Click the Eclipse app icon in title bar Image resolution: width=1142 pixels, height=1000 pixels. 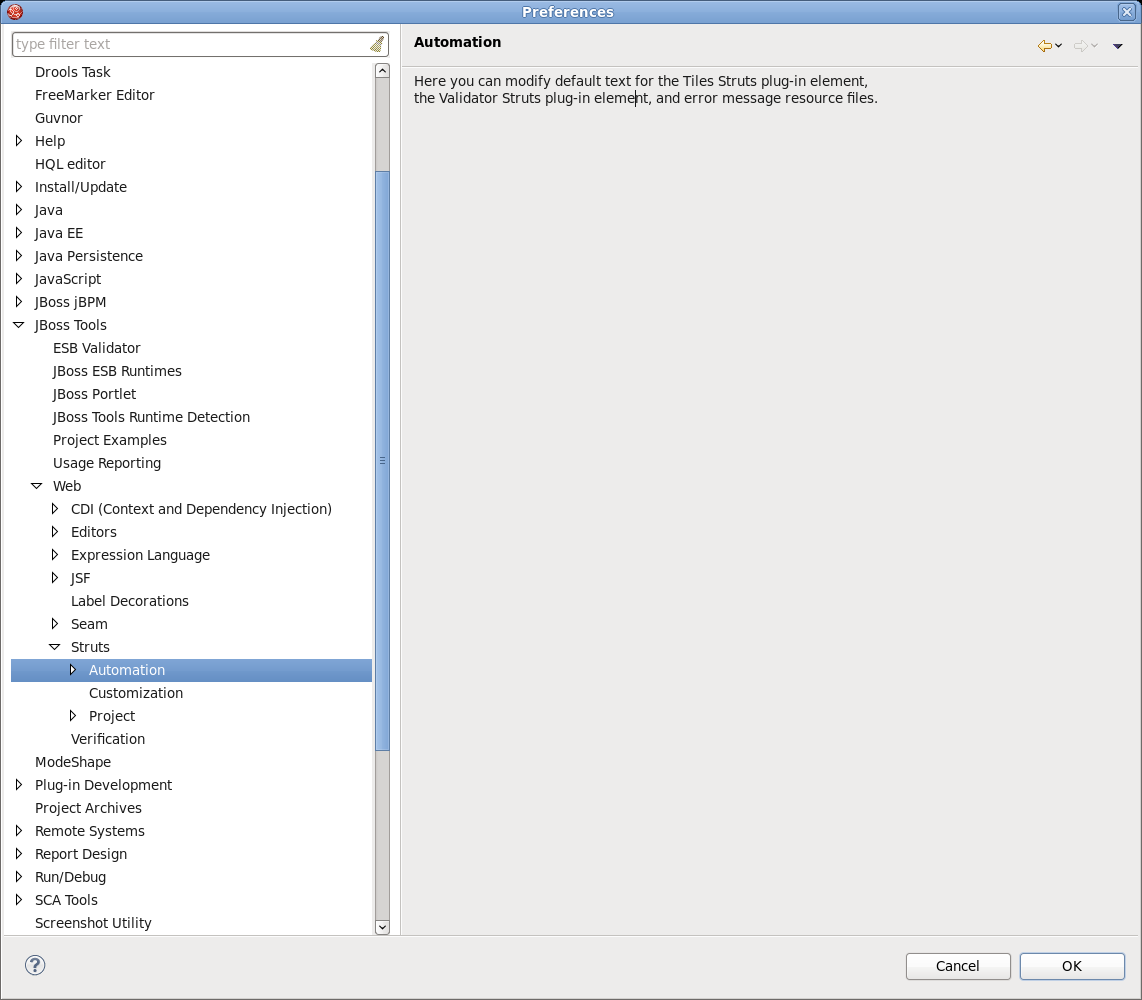(15, 12)
